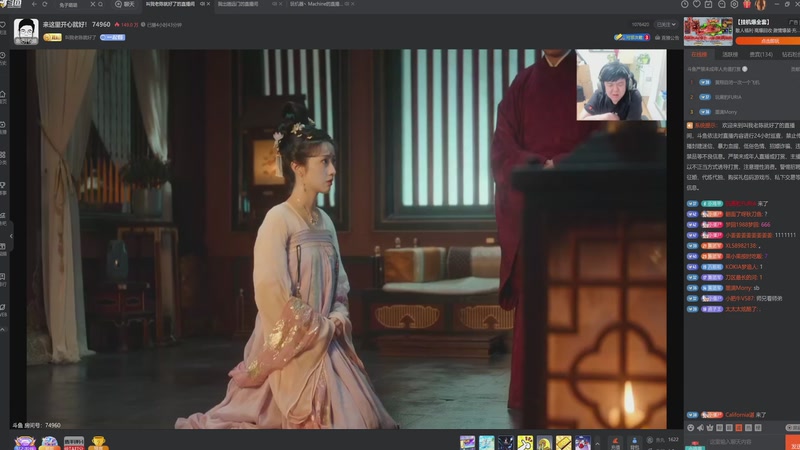This screenshot has width=800, height=450.
Task: Click the heart follow icon in left sidebar
Action: [x=3, y=26]
